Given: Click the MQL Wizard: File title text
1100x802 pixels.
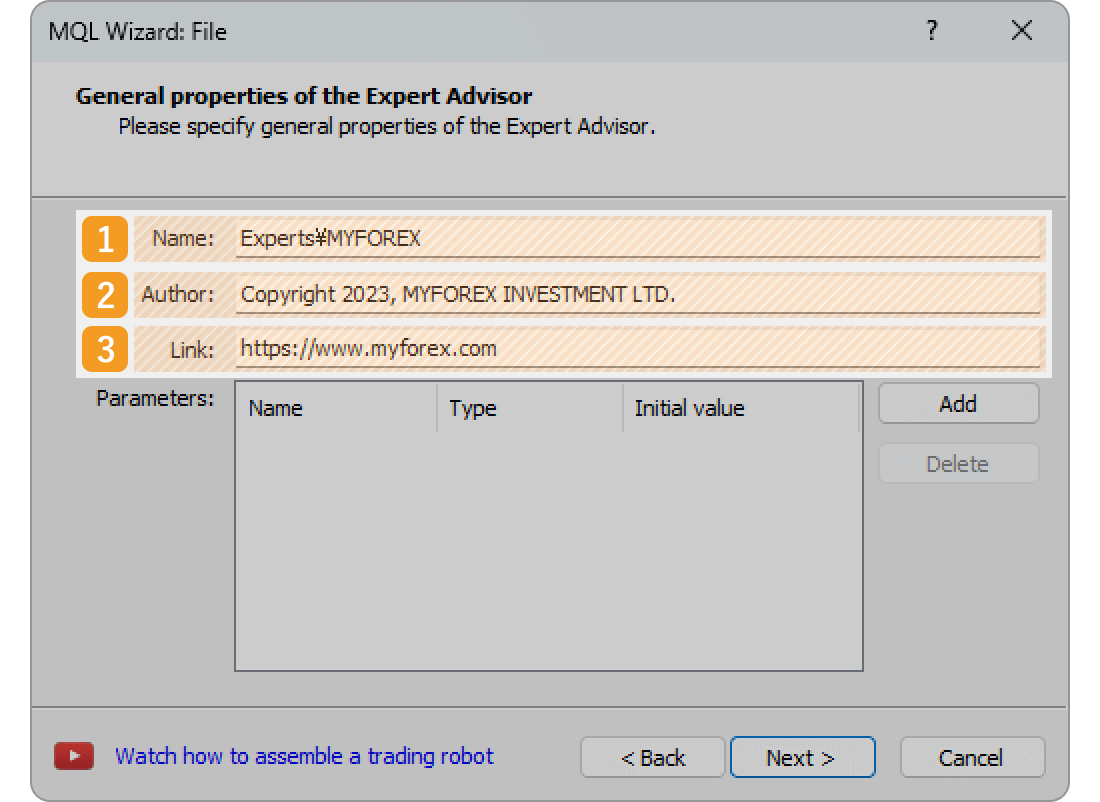Looking at the screenshot, I should pyautogui.click(x=135, y=31).
